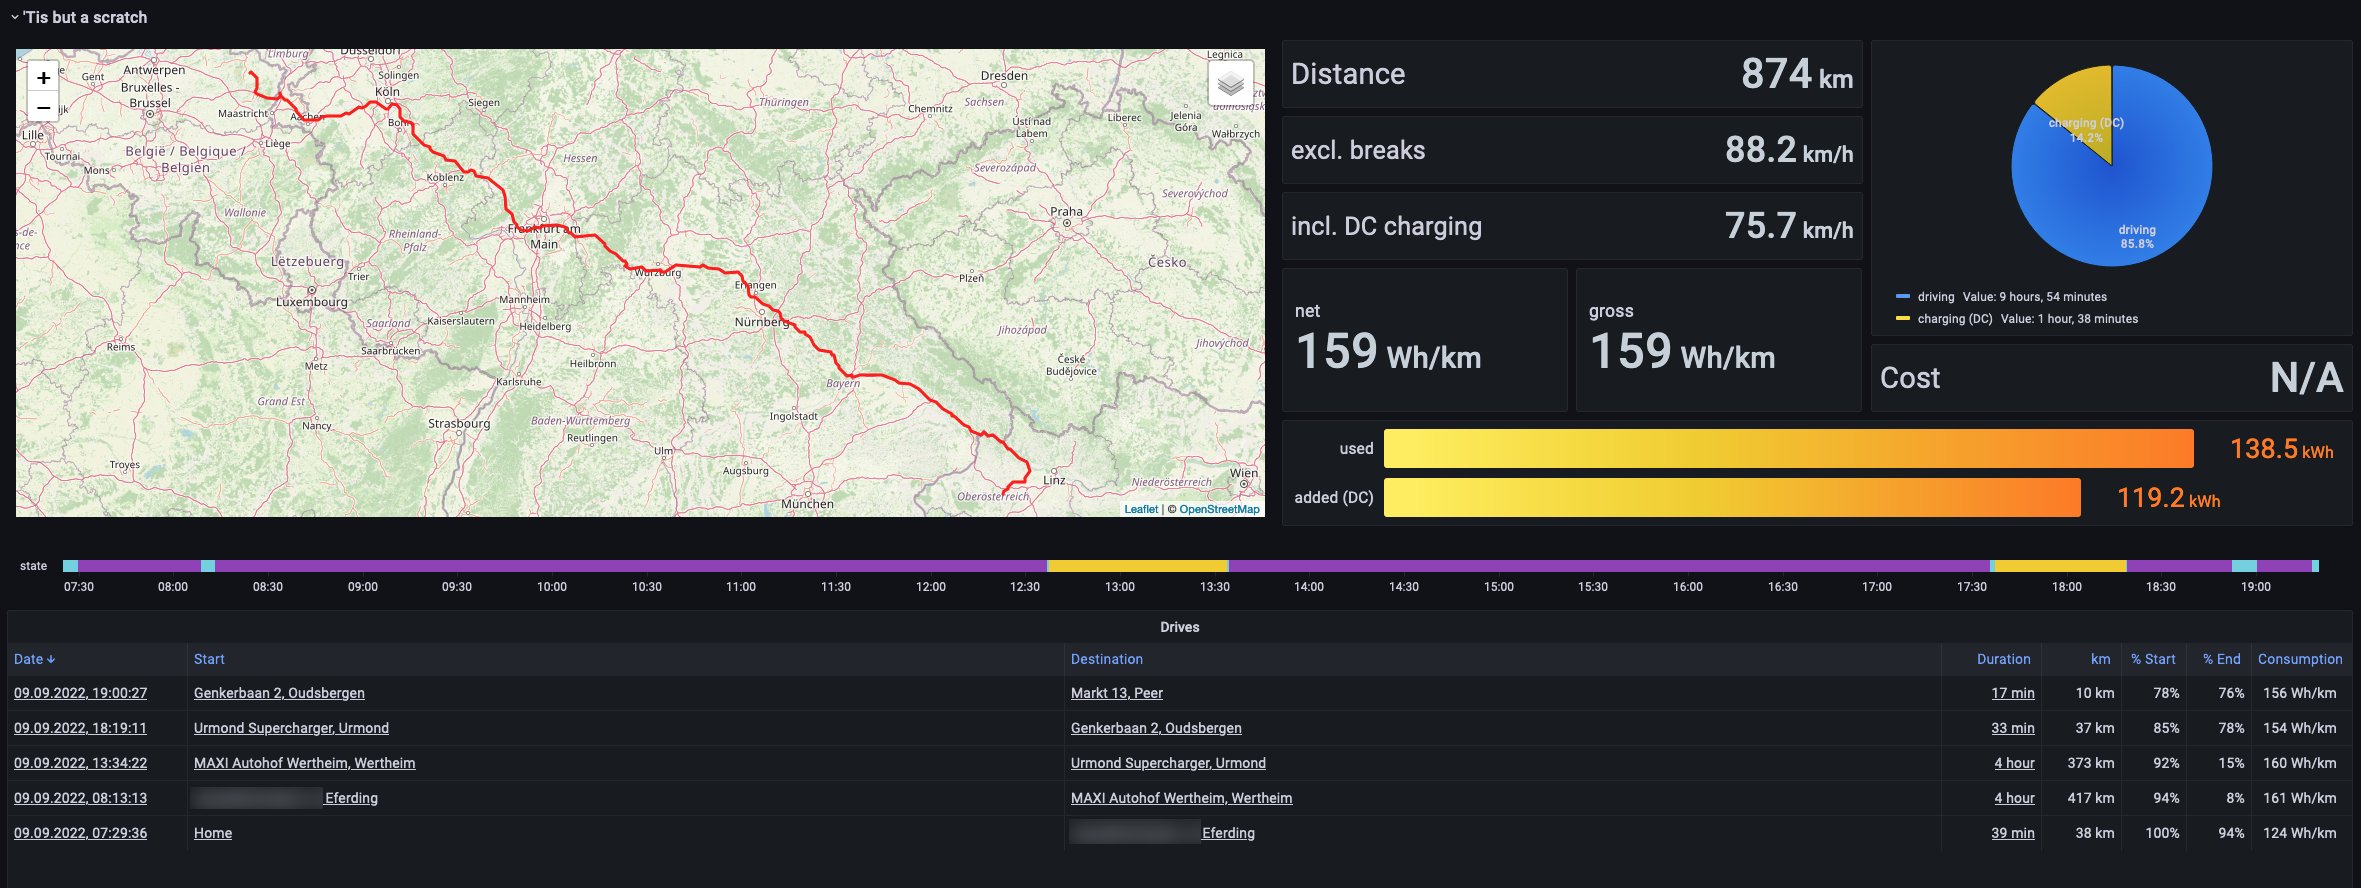Toggle driving series in pie legend
The image size is (2361, 888).
point(1935,297)
